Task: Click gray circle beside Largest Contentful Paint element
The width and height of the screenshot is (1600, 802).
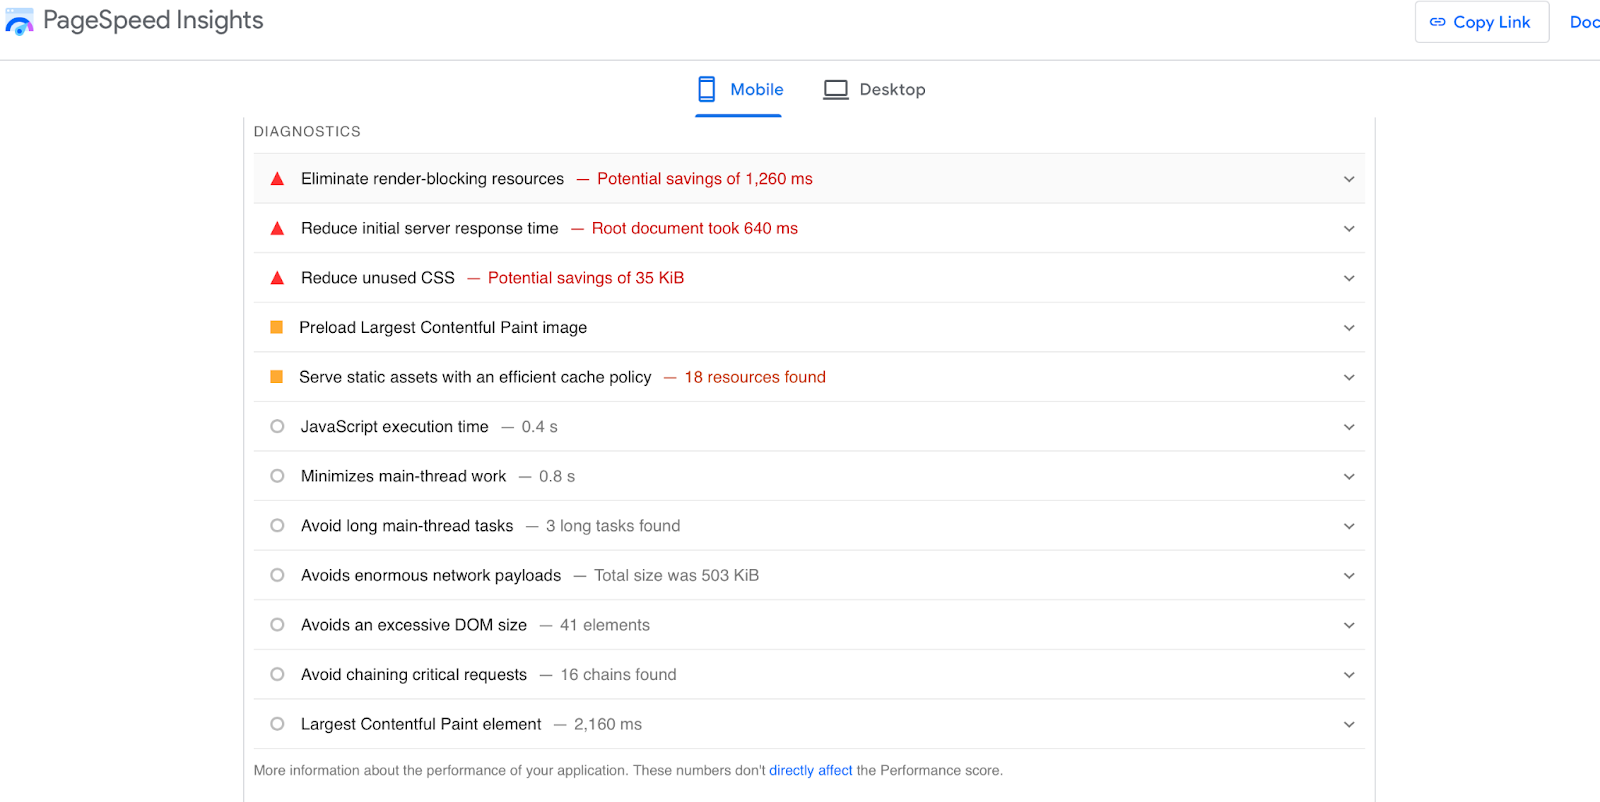Action: [x=277, y=724]
